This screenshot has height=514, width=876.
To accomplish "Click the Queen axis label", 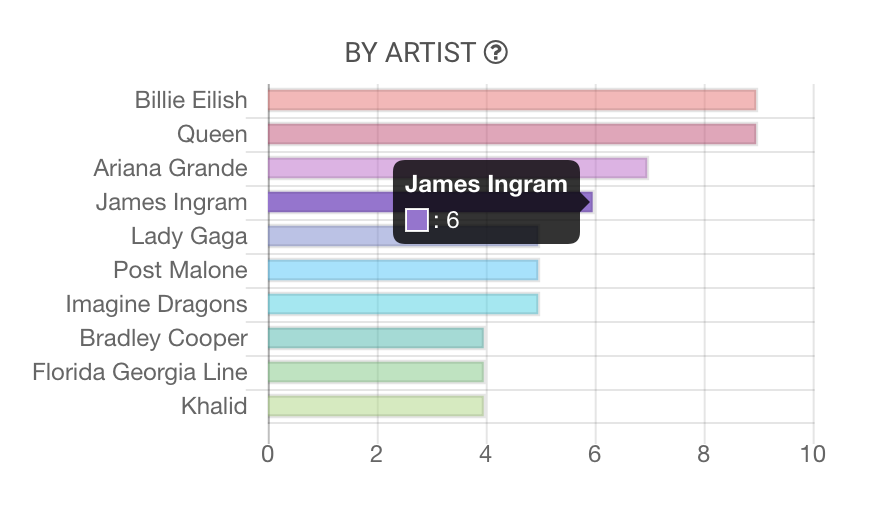I will tap(211, 134).
